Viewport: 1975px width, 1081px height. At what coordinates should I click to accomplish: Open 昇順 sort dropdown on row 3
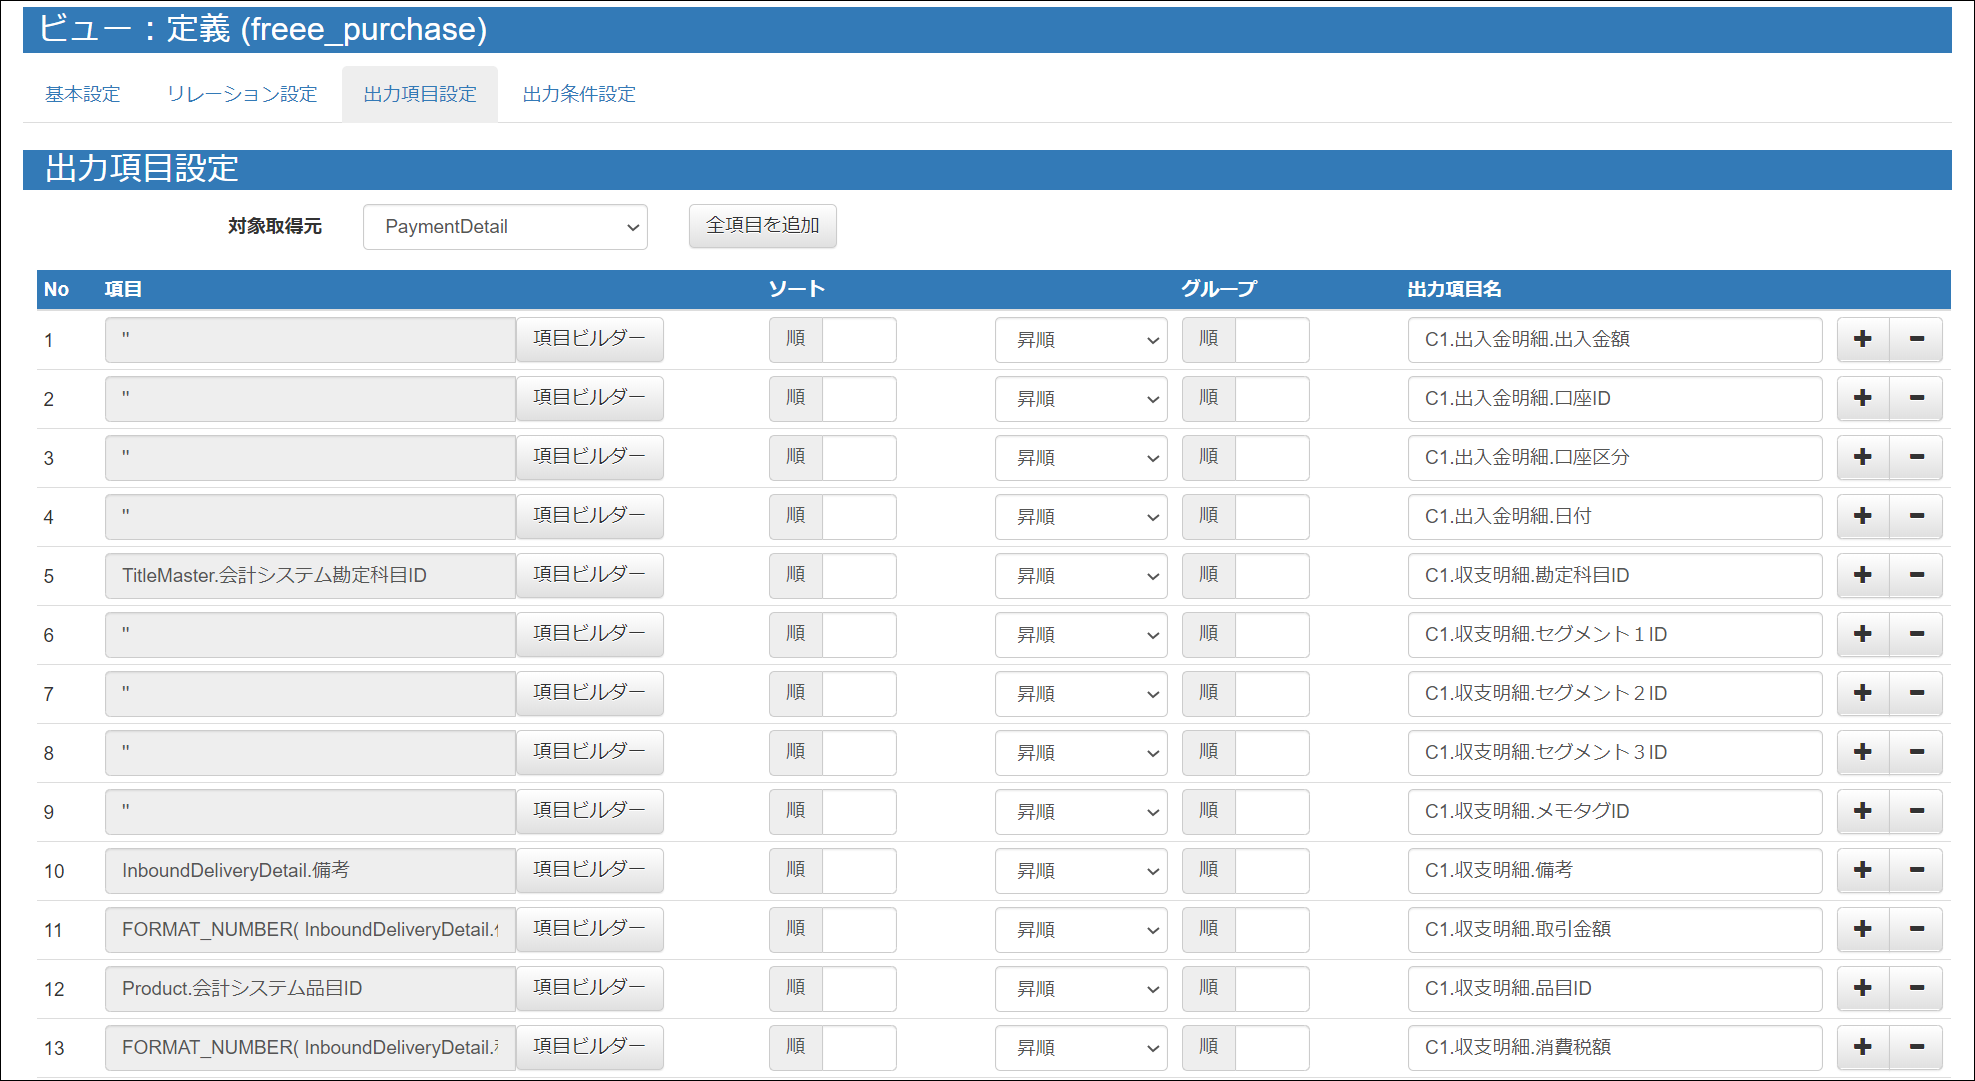click(x=1080, y=458)
